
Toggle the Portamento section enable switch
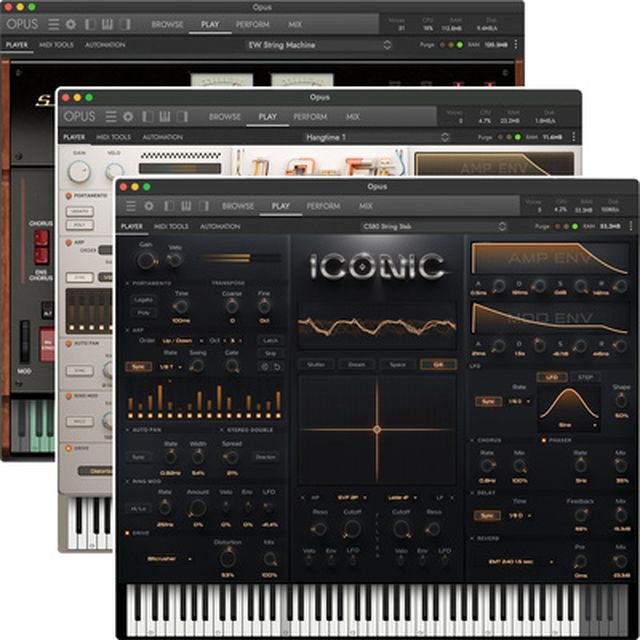point(127,283)
